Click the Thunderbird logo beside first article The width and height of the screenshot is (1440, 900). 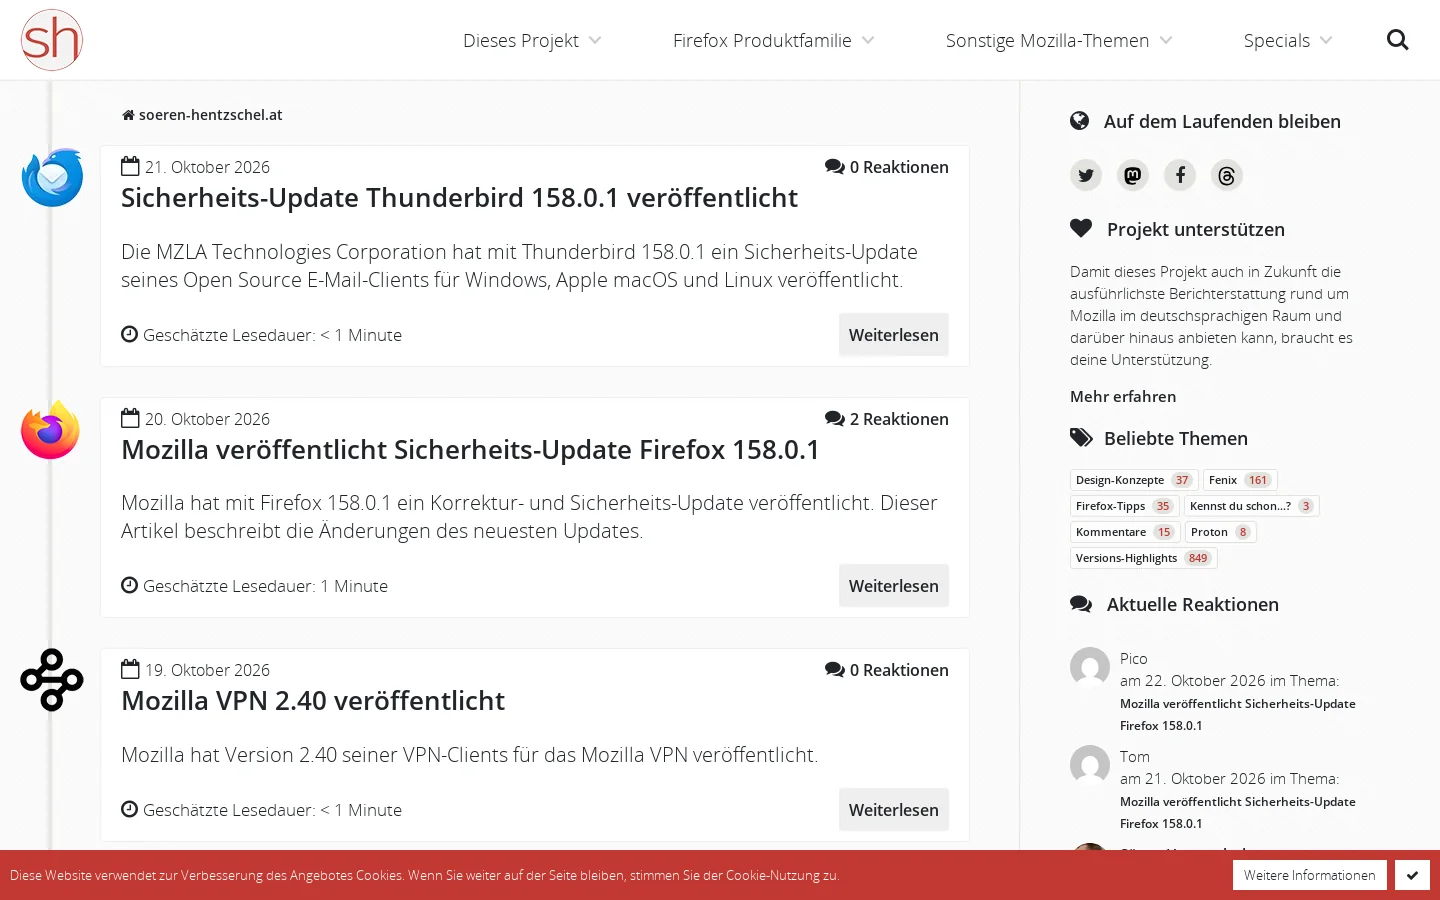tap(52, 178)
